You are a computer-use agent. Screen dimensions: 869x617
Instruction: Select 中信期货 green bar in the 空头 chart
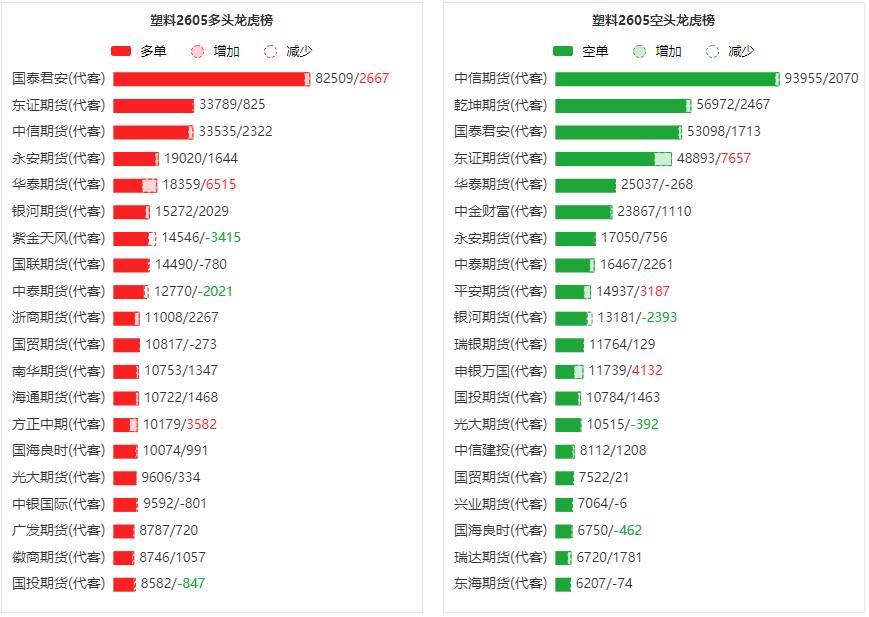pyautogui.click(x=665, y=78)
